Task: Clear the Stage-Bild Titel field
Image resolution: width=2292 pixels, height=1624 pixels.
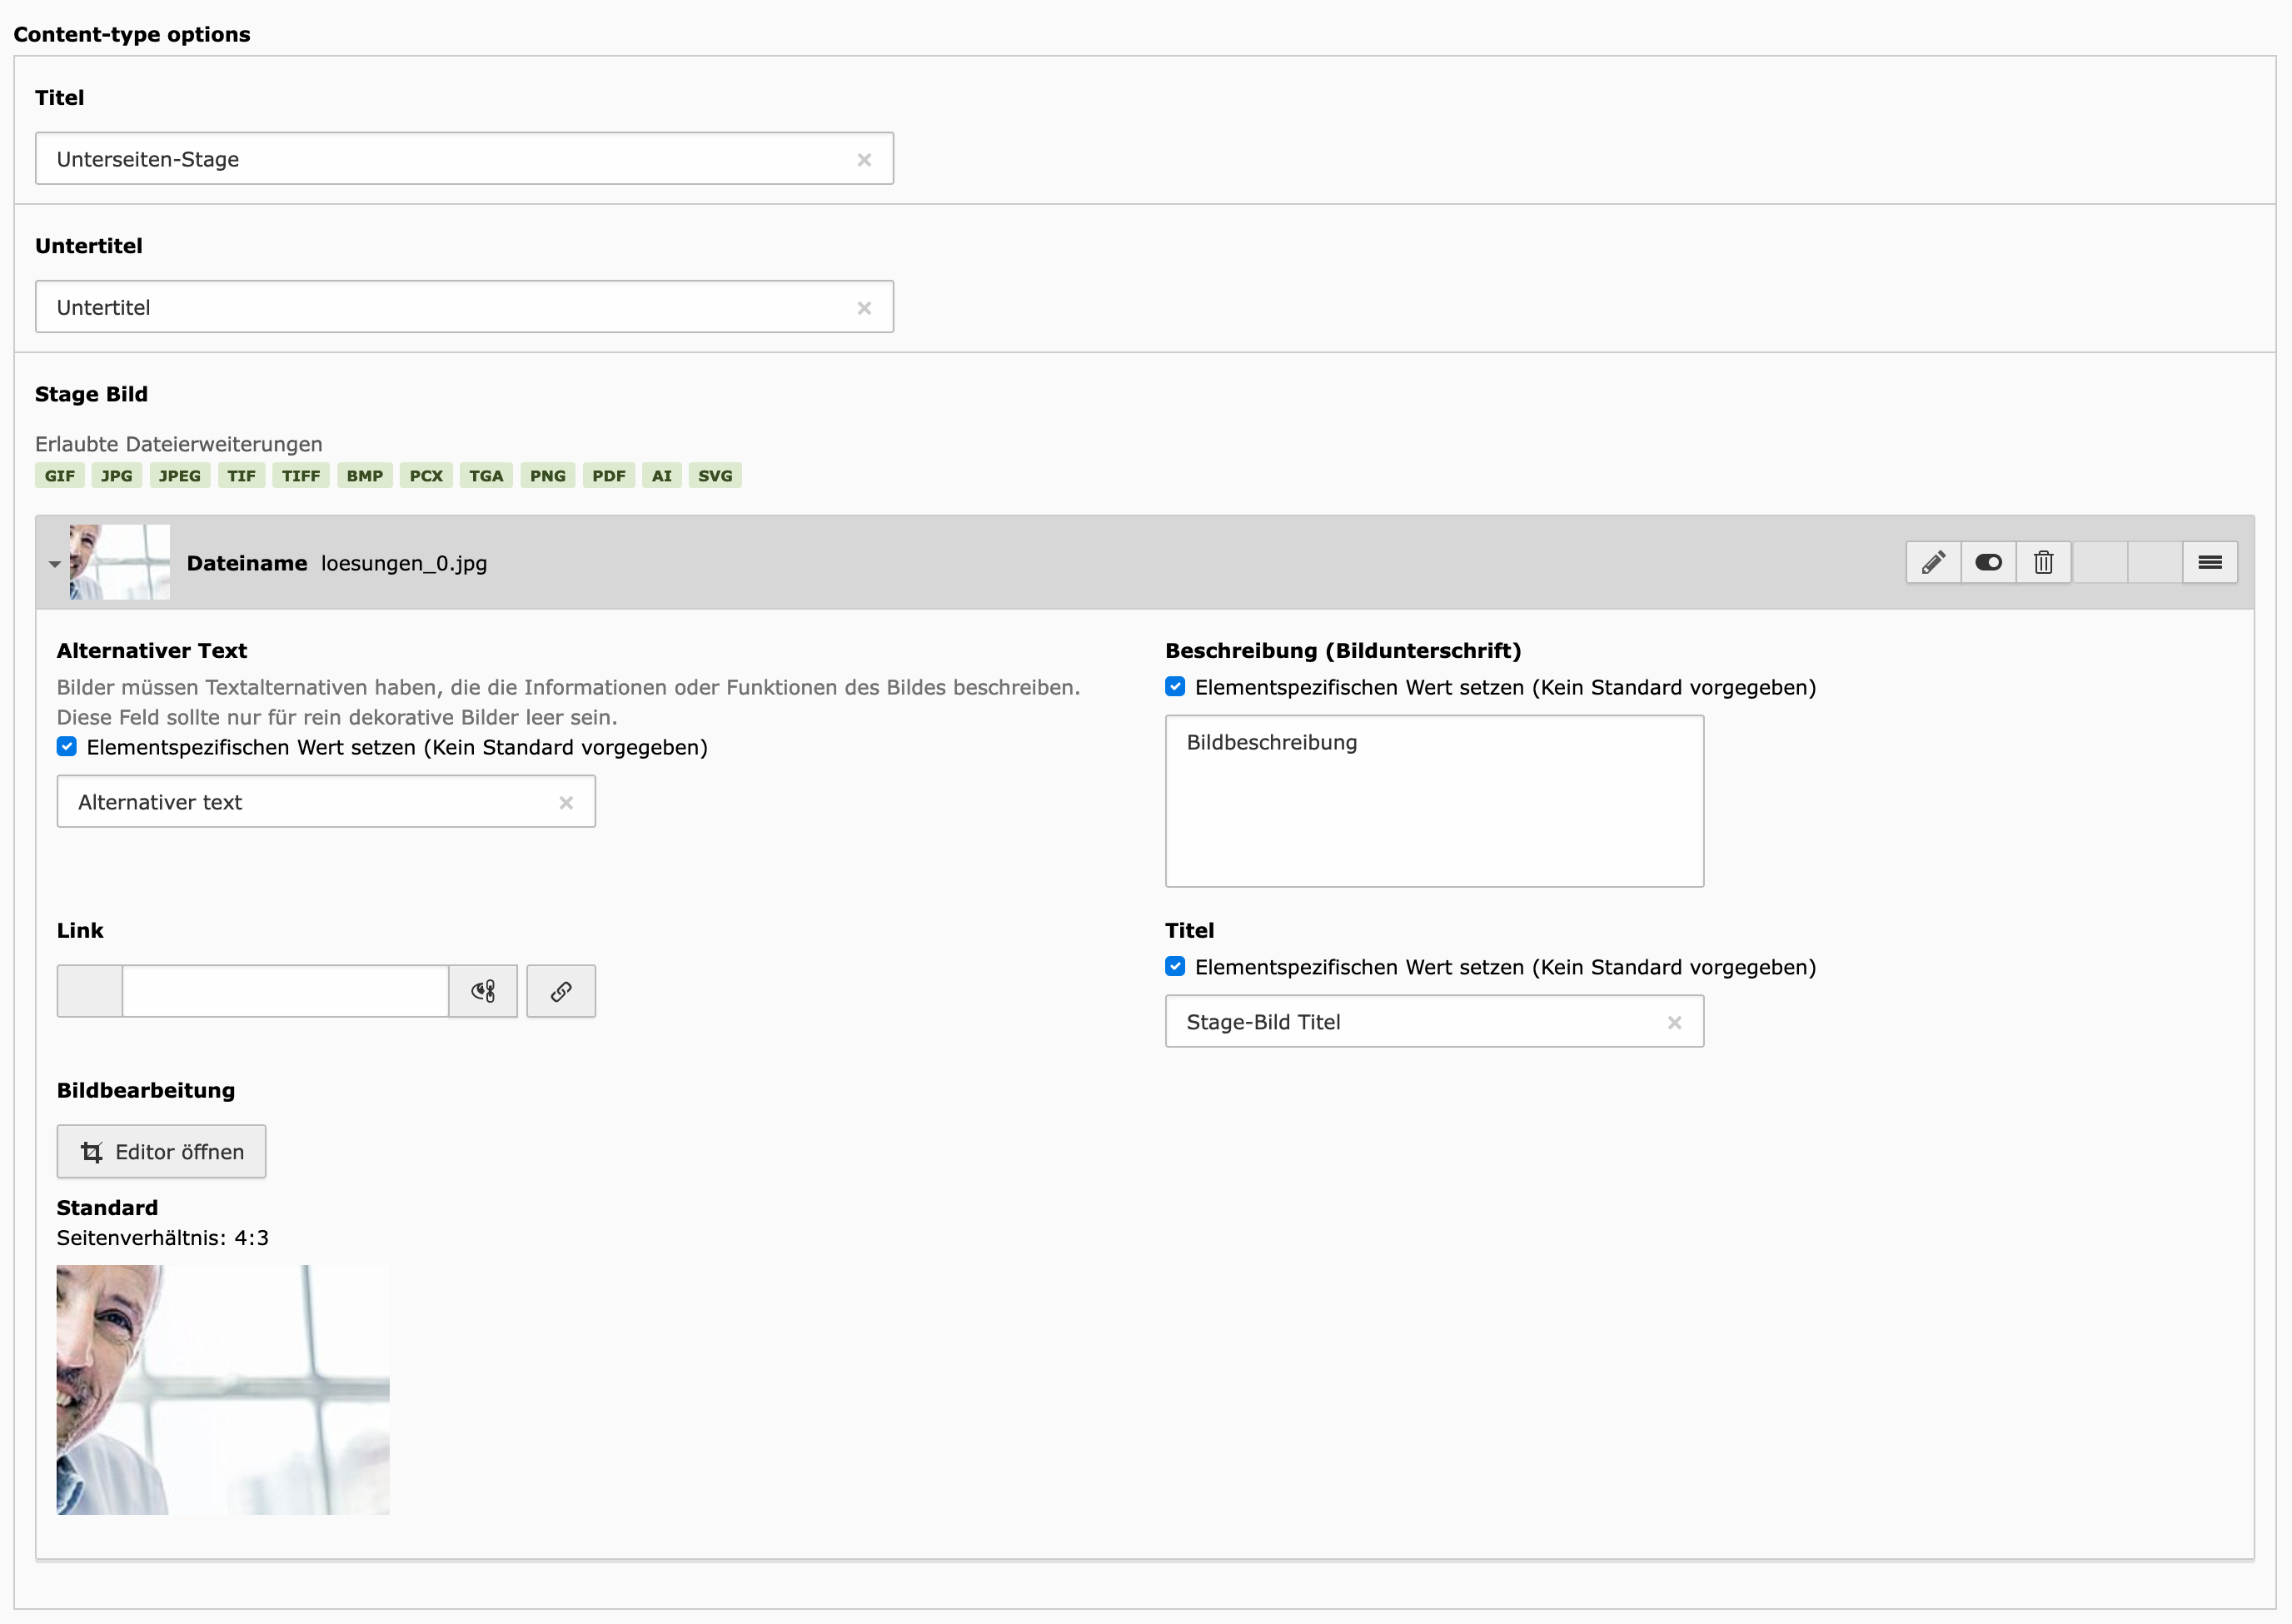Action: click(1674, 1023)
